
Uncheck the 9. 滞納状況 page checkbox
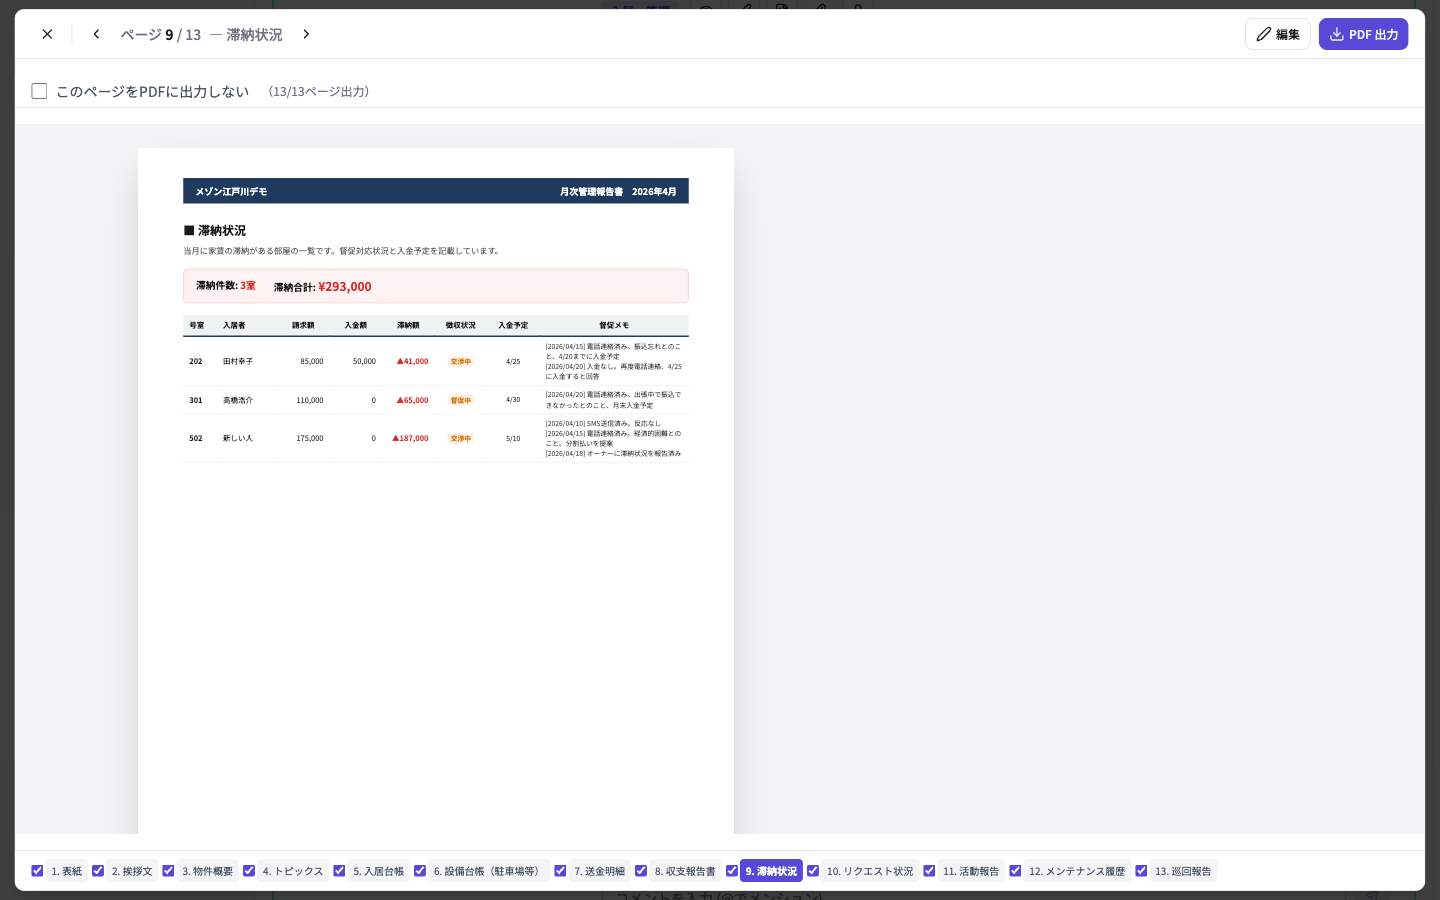732,871
